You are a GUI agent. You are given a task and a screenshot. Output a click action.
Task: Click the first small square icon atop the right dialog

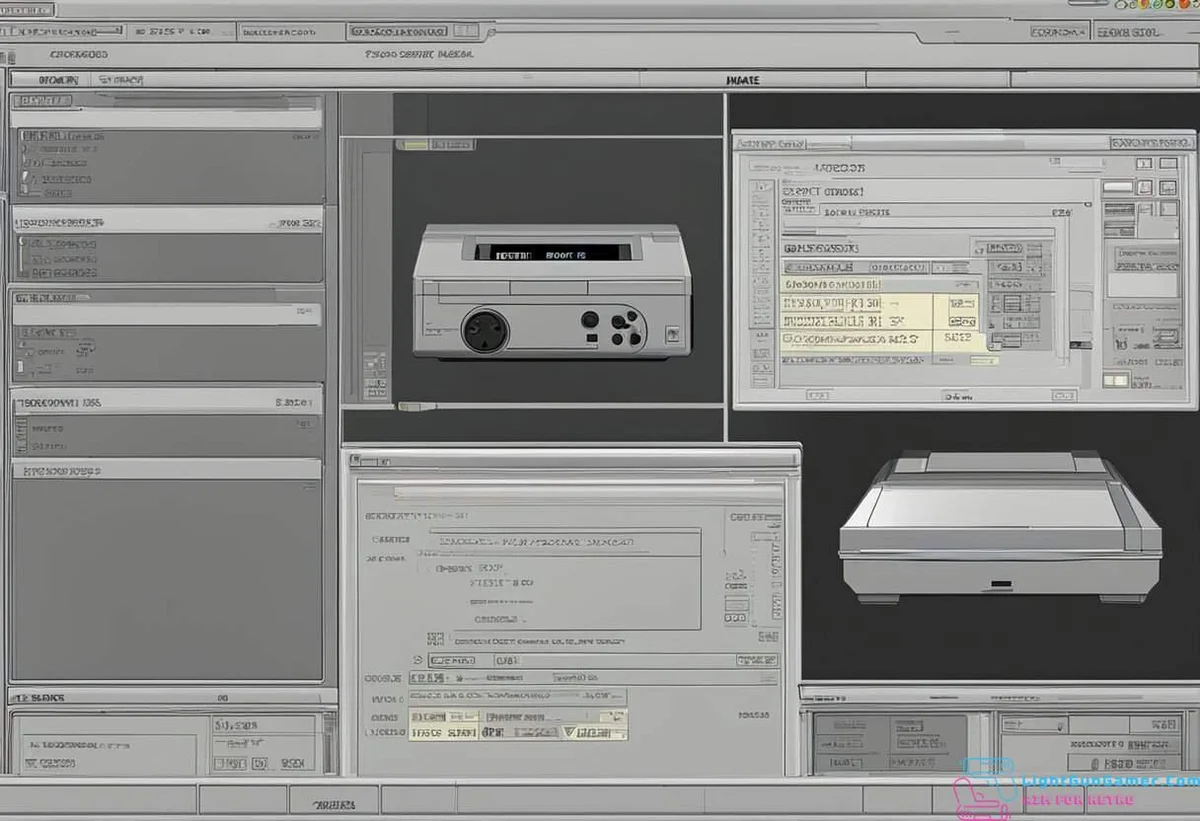click(x=1143, y=163)
